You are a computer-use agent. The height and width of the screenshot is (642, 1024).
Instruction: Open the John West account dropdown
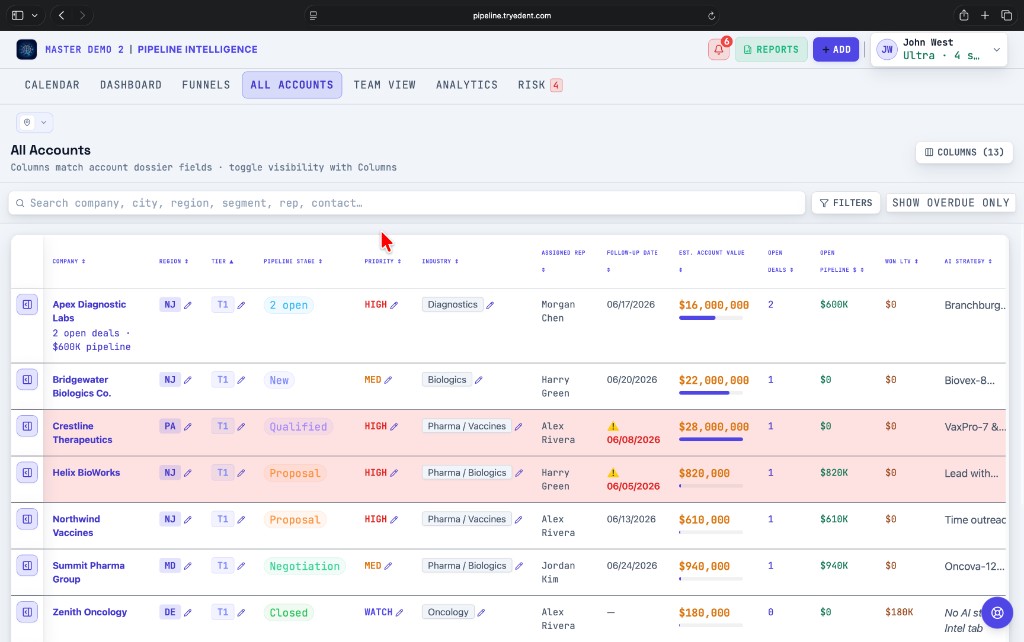click(938, 49)
